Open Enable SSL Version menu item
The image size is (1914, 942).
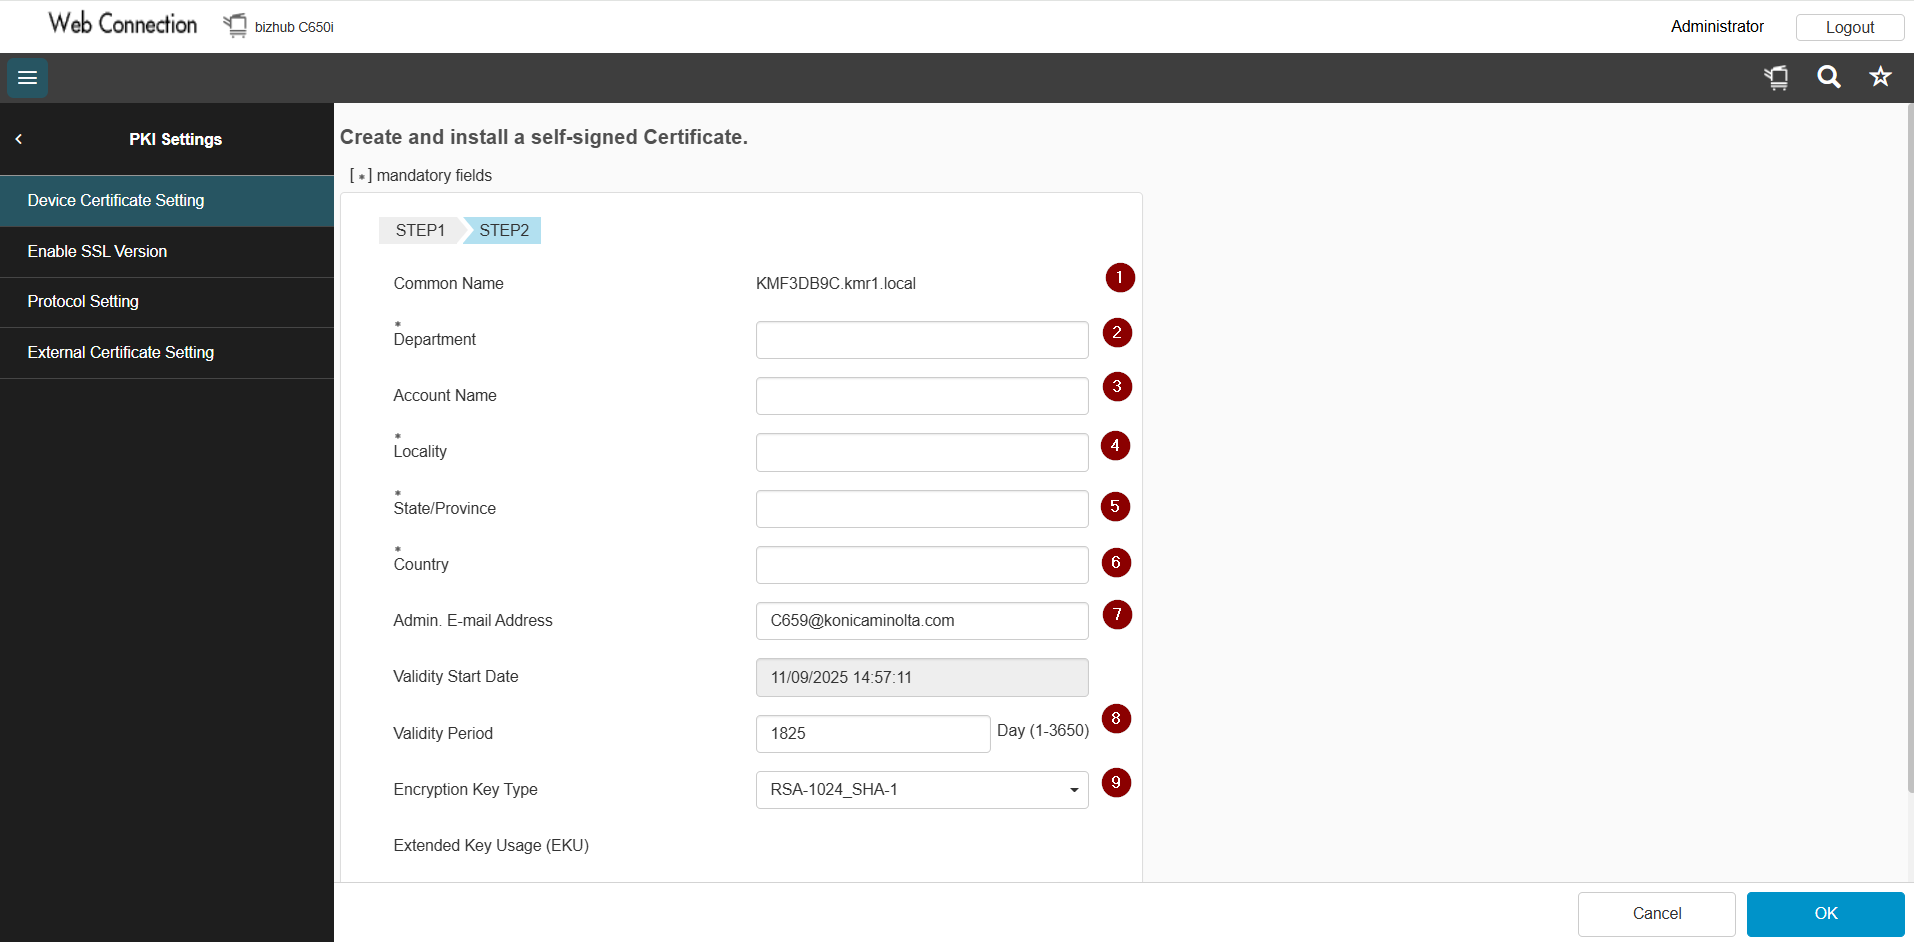167,252
